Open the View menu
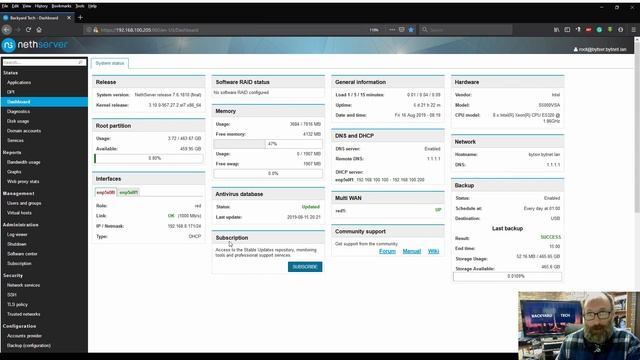The height and width of the screenshot is (360, 640). coord(27,6)
